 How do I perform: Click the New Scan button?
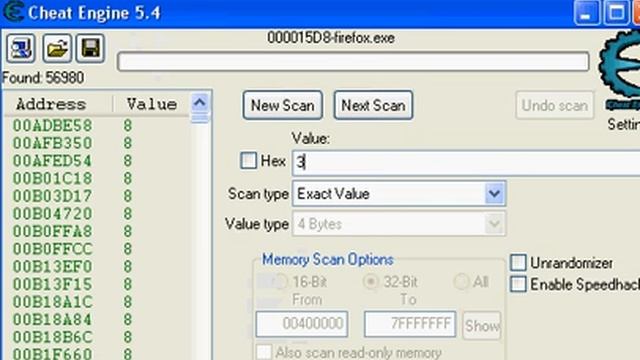pyautogui.click(x=282, y=105)
